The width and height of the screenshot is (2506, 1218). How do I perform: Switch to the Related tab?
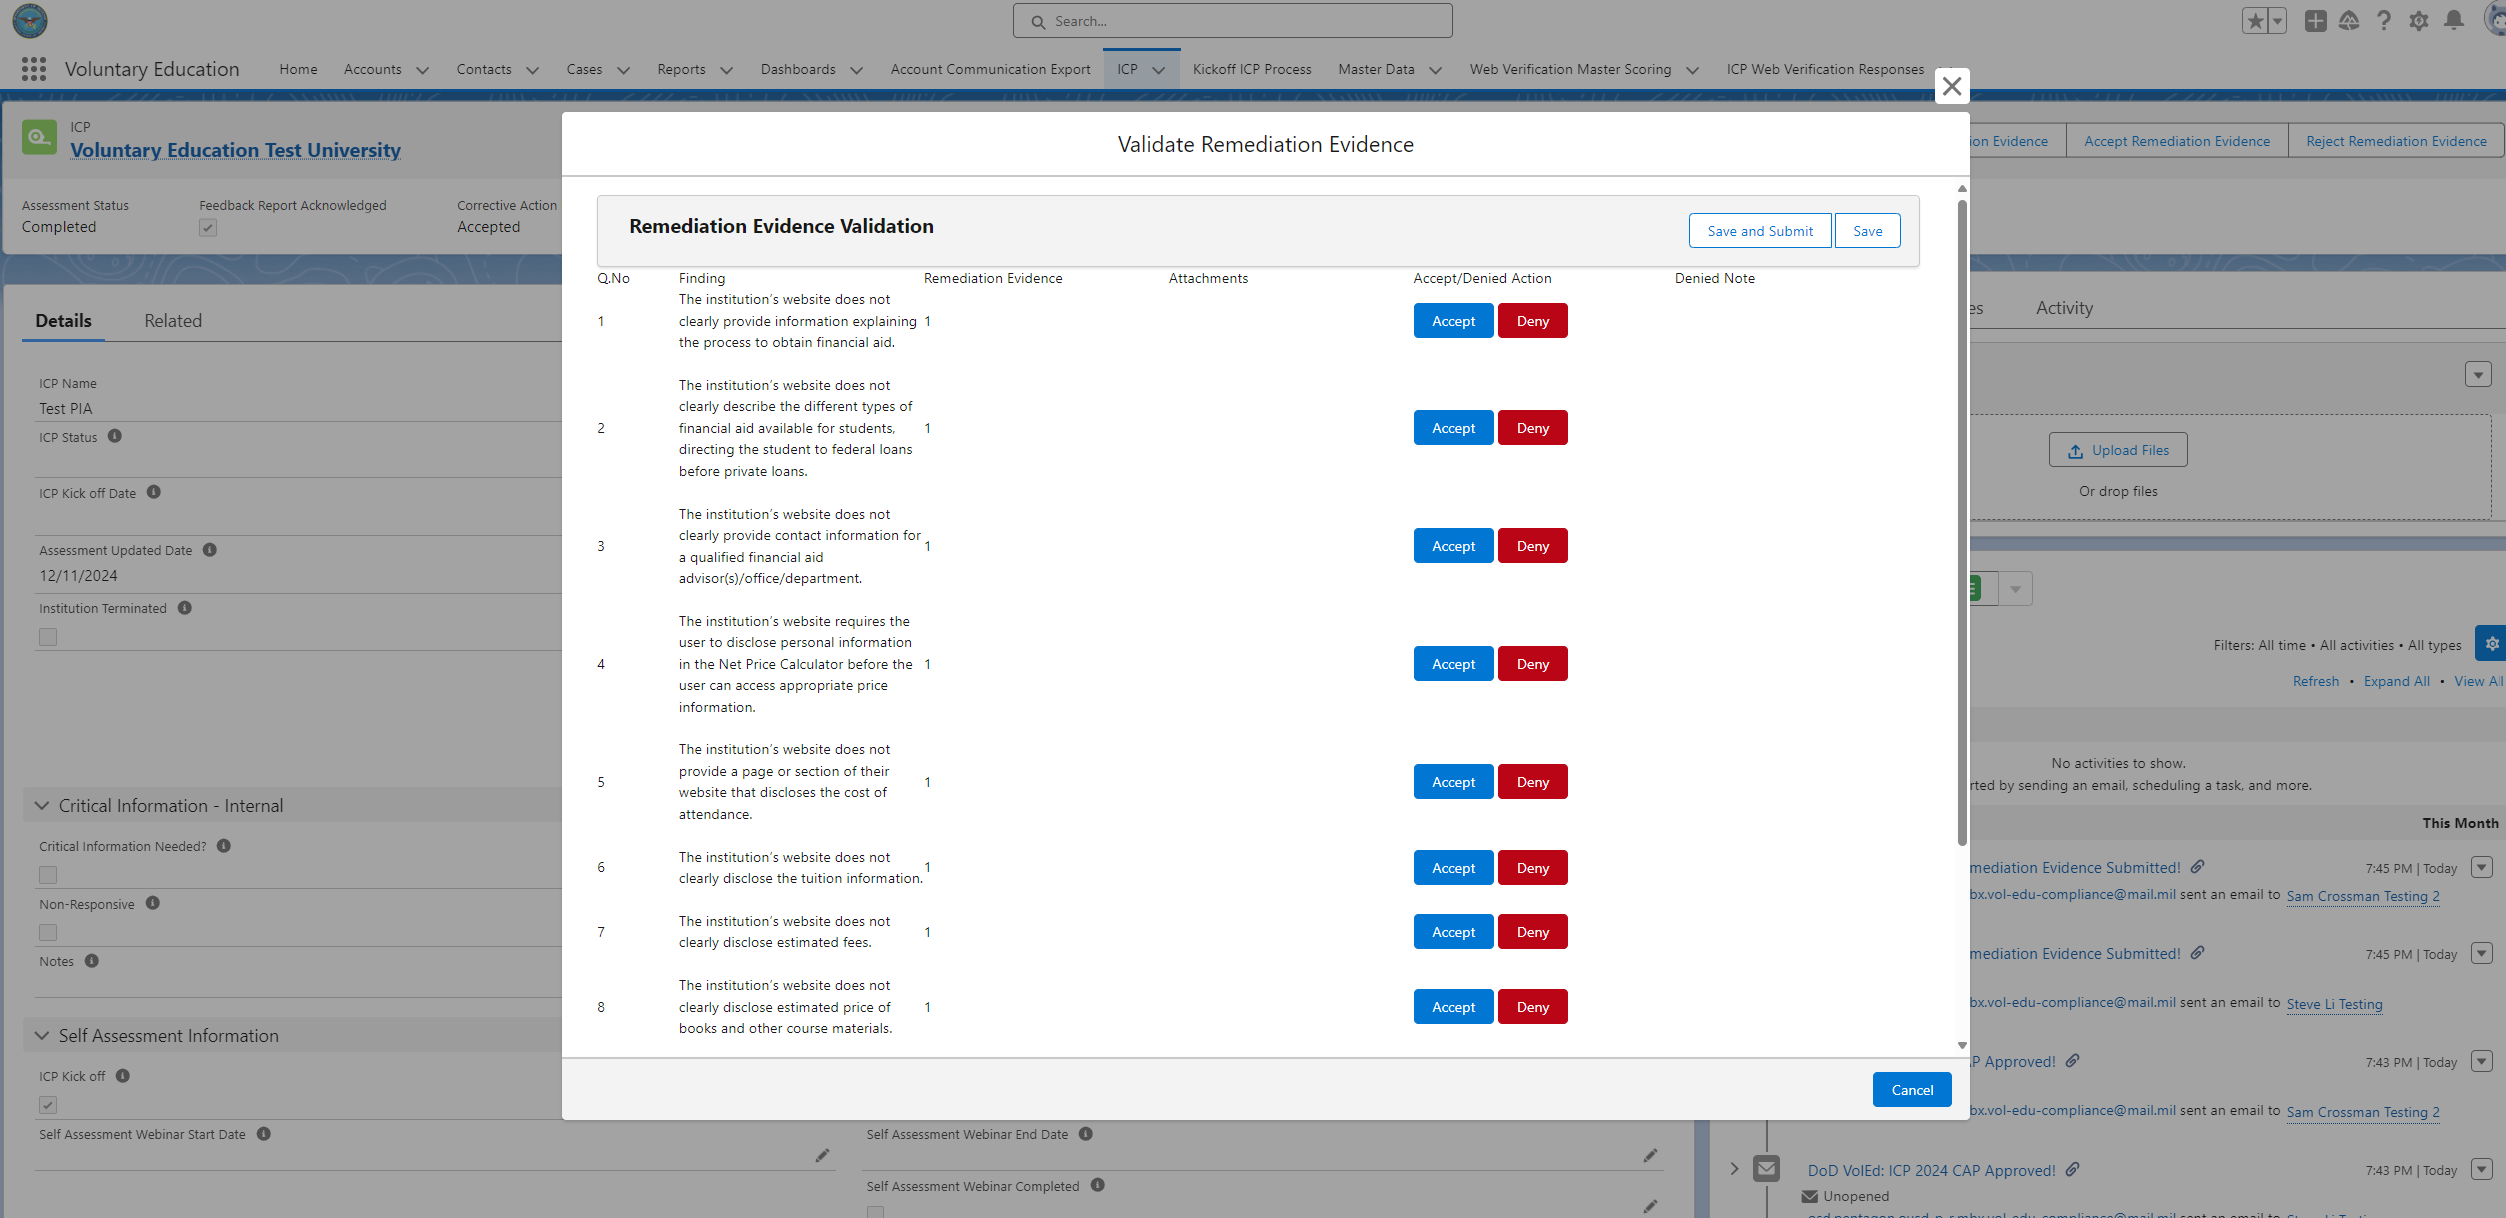[x=172, y=321]
